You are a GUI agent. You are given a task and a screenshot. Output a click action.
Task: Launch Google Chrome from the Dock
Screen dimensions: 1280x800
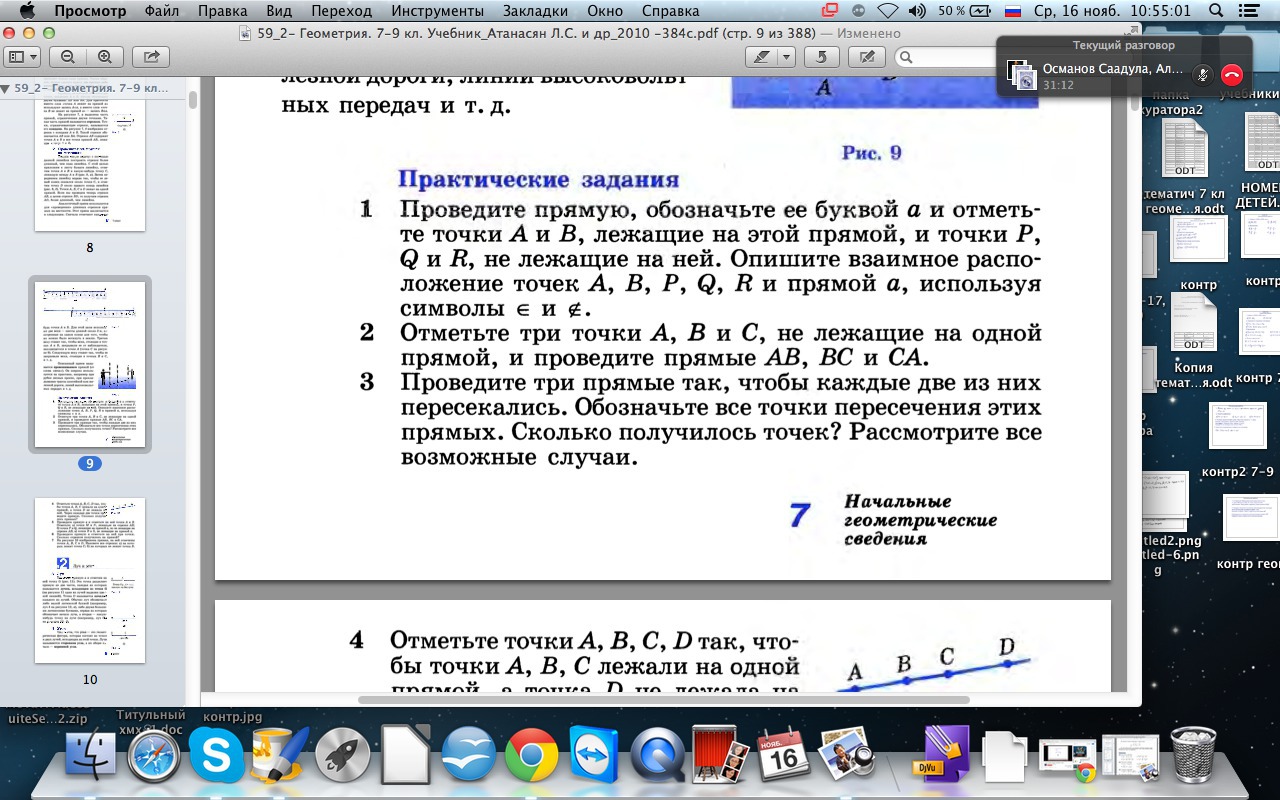[532, 757]
